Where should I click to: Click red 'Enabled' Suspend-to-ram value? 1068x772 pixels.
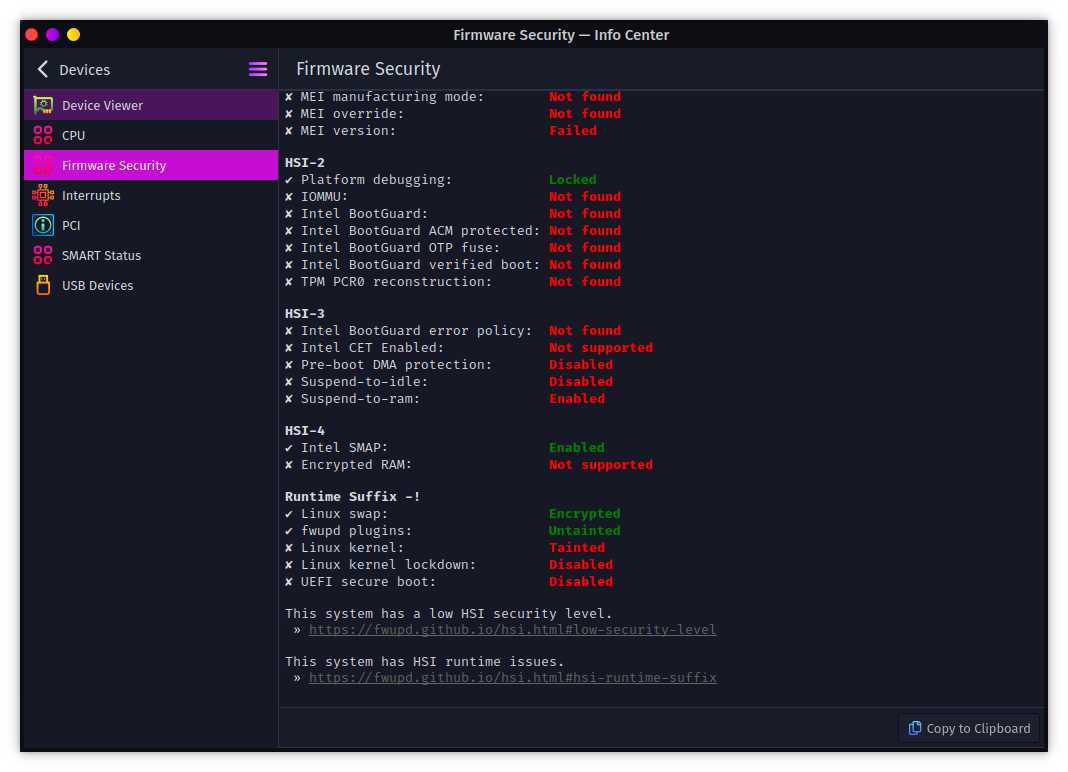pyautogui.click(x=577, y=399)
